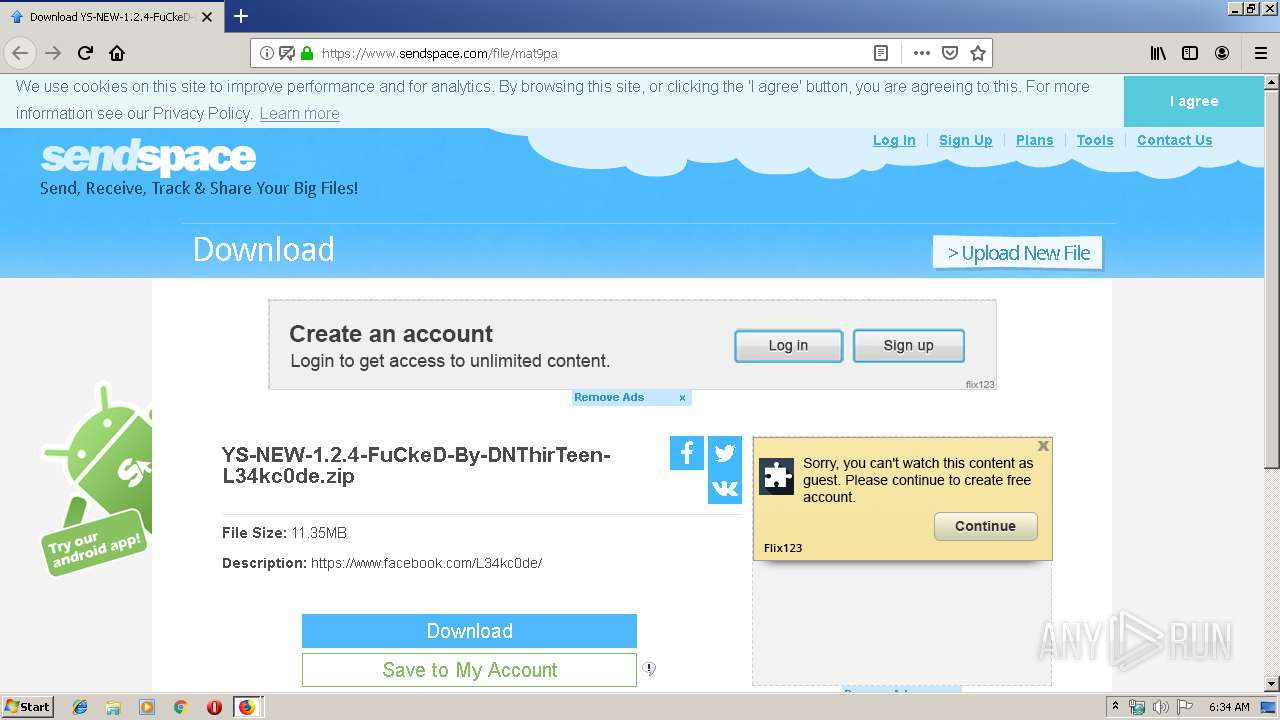Open the Library bookmarks panel
The image size is (1280, 720).
[x=1158, y=53]
